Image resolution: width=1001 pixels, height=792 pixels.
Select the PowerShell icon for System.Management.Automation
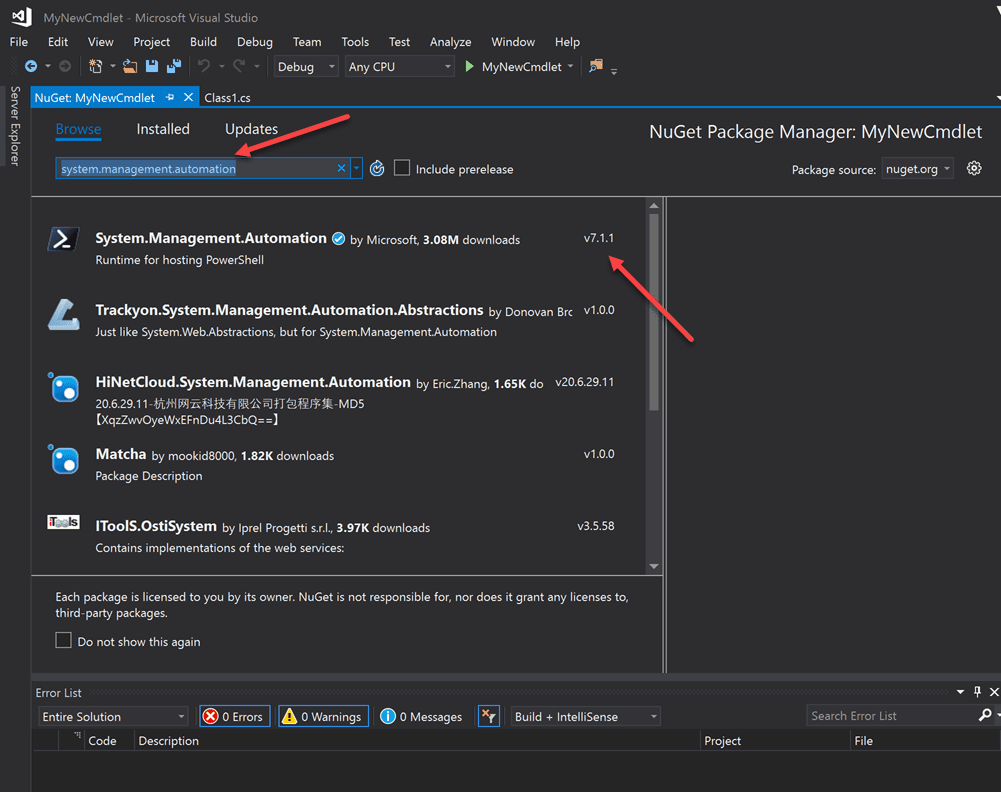click(x=63, y=239)
